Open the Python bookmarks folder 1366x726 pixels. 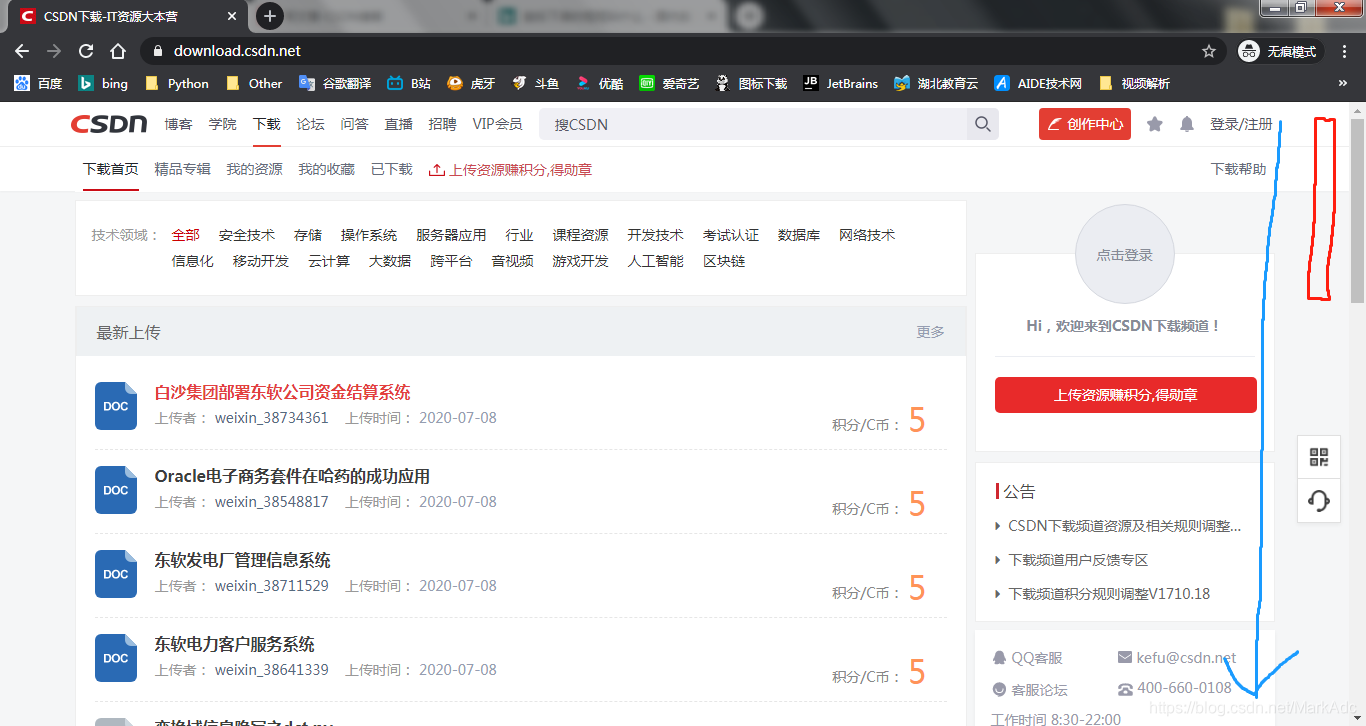tap(177, 83)
